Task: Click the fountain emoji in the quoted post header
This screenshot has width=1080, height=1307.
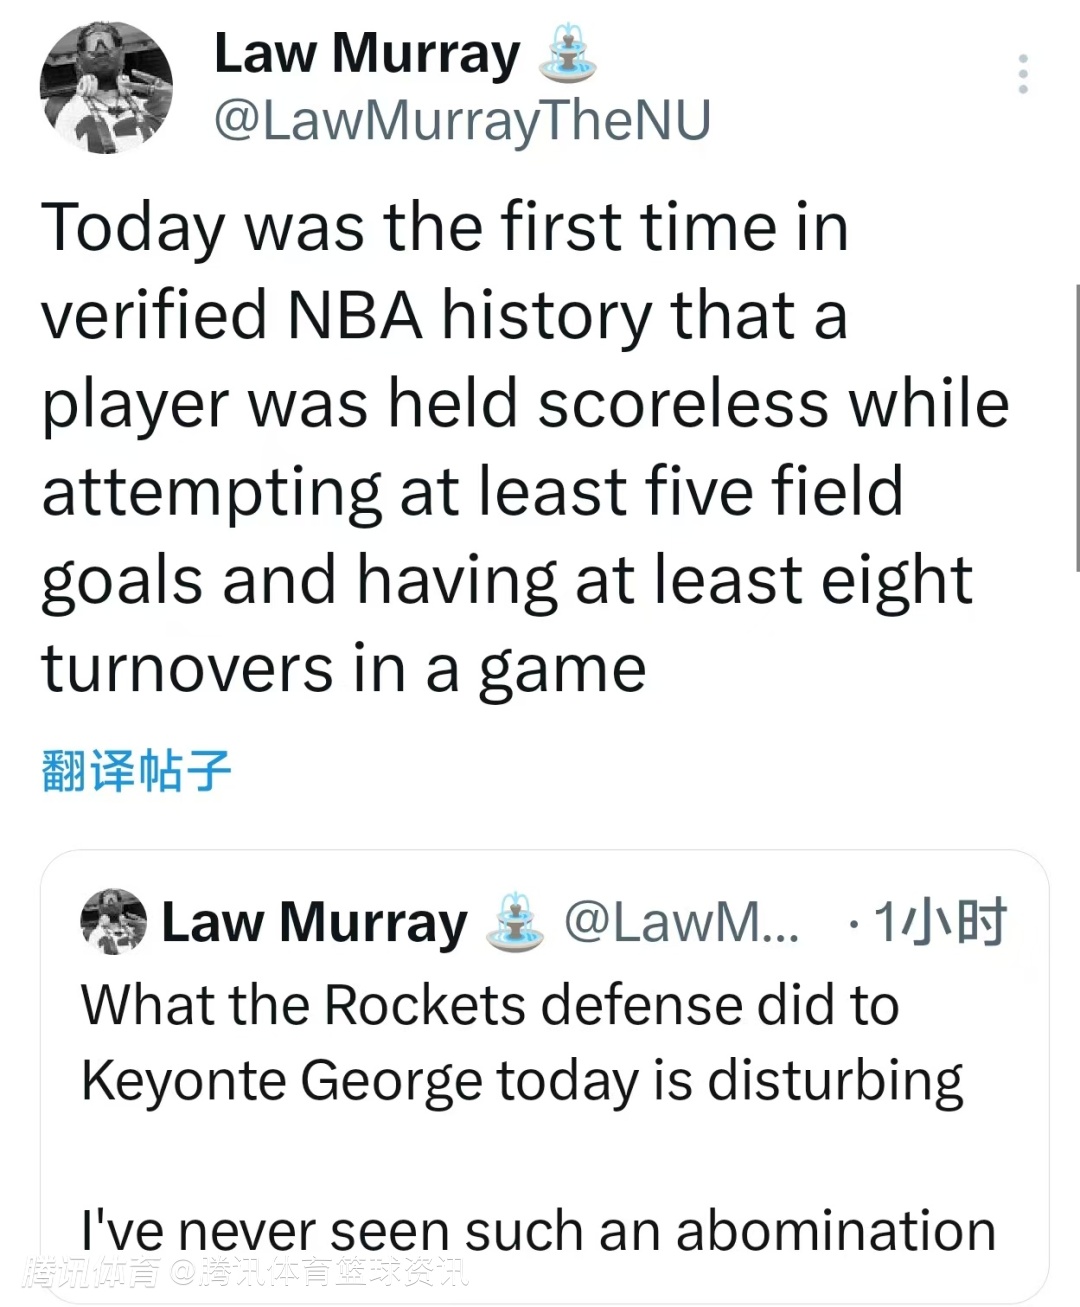Action: (x=514, y=921)
